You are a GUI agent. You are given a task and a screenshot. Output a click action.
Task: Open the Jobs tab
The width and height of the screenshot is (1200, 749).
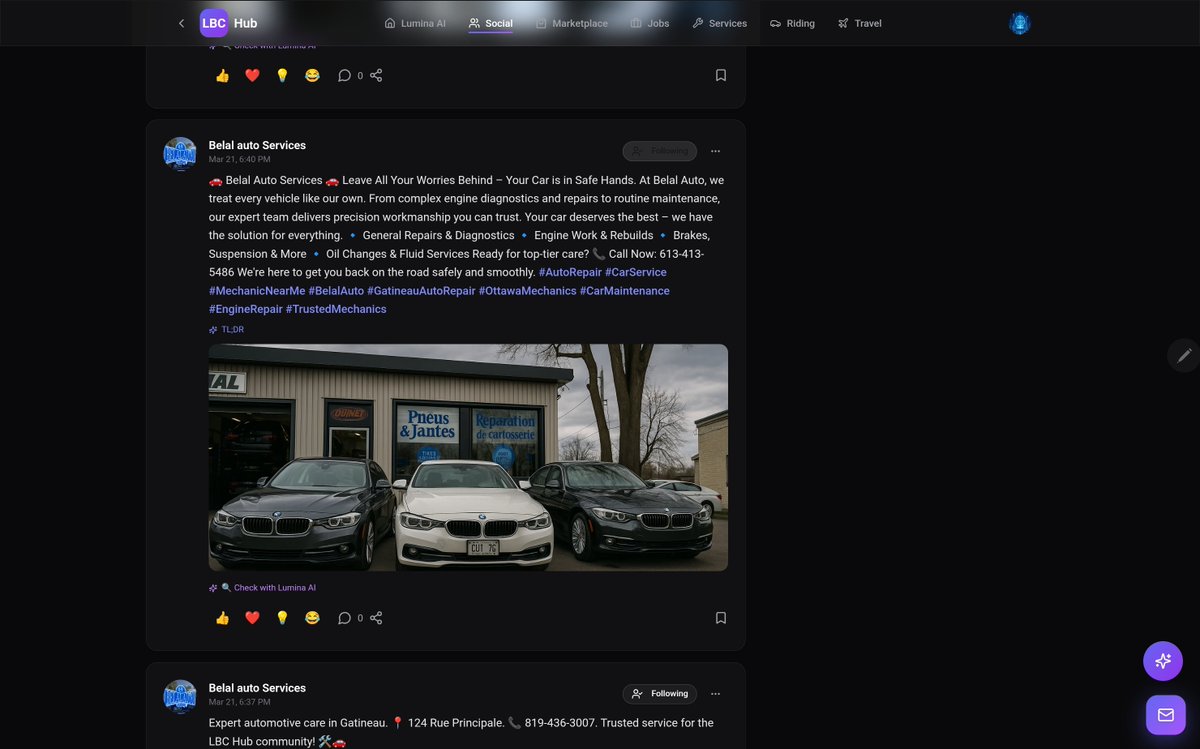tap(650, 23)
